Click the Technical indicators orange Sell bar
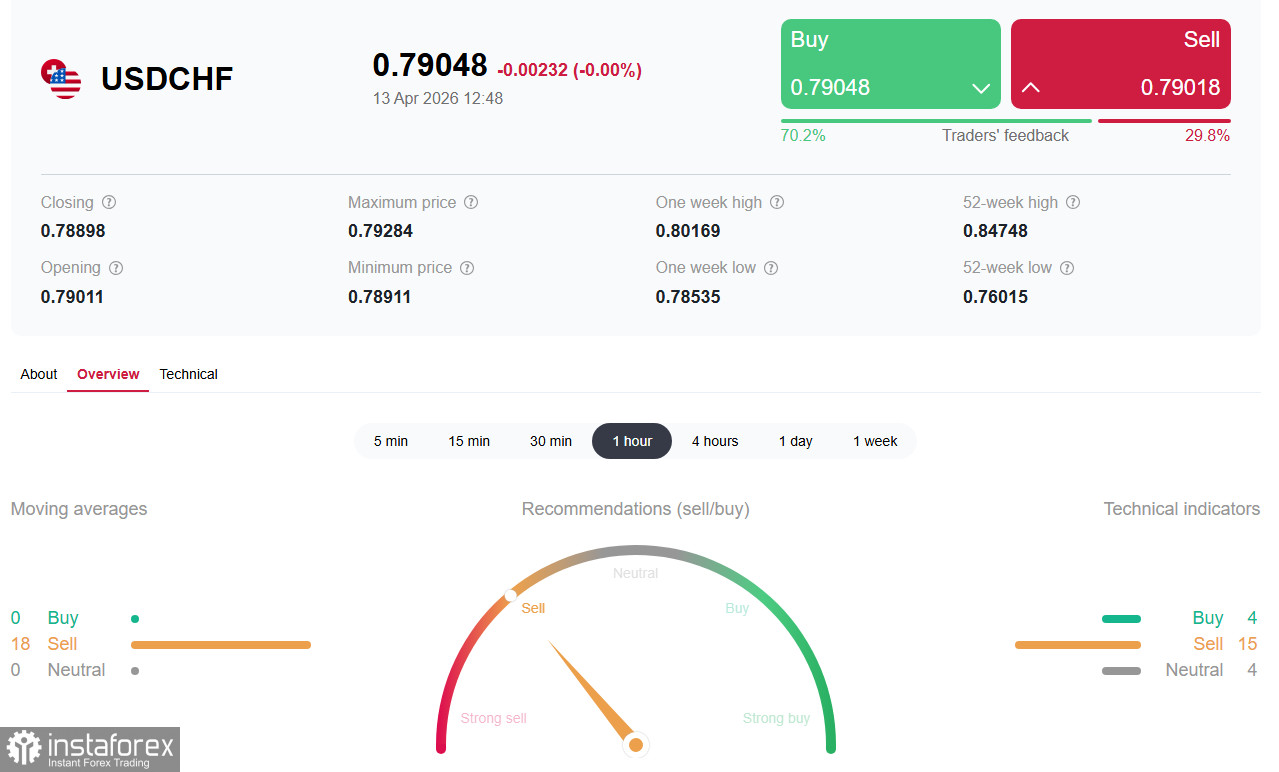The height and width of the screenshot is (772, 1279). [1078, 645]
